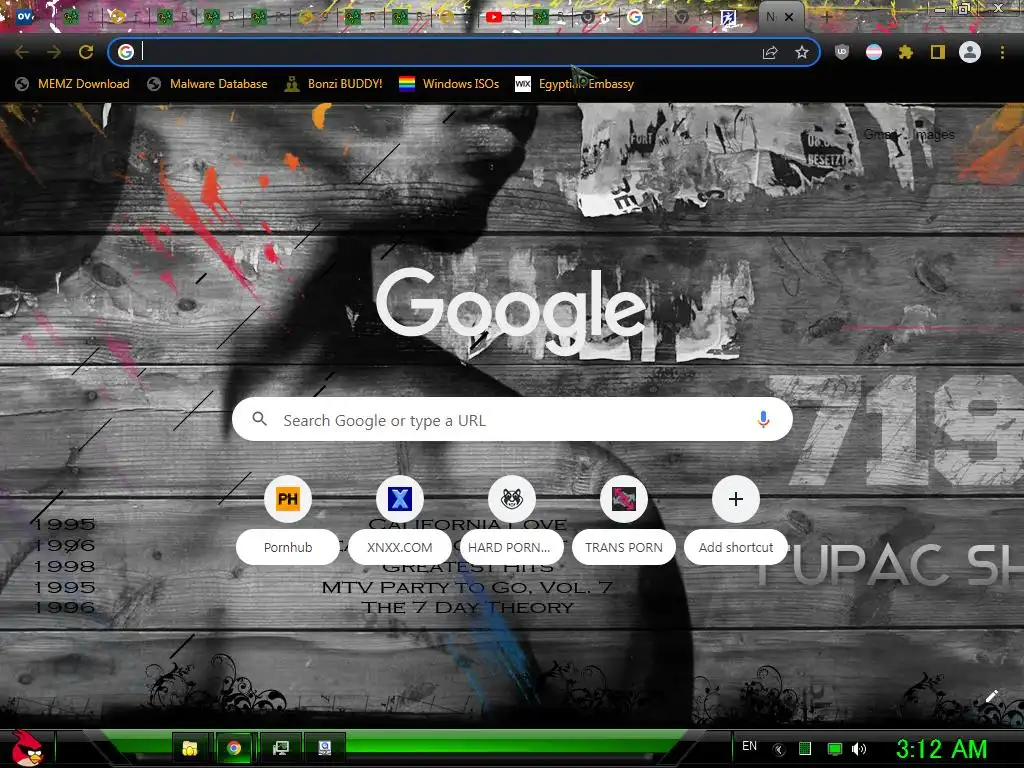
Task: Close the active New Tab
Action: click(x=789, y=18)
